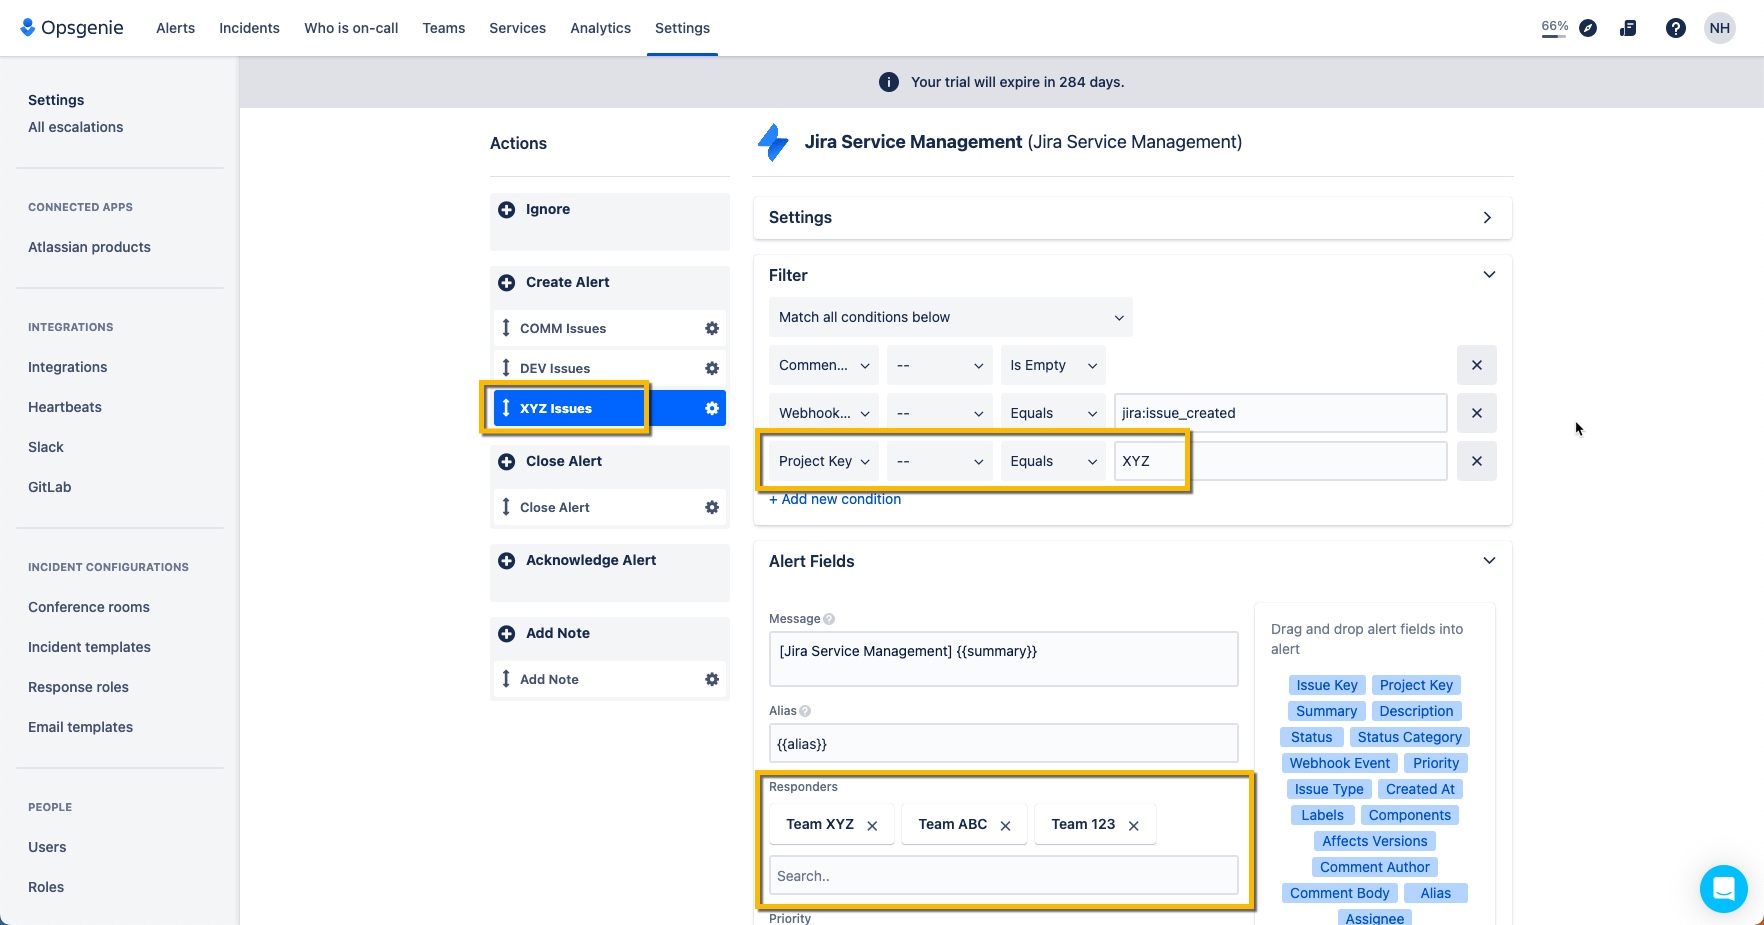
Task: Select the Webhook Event field tag
Action: [1340, 763]
